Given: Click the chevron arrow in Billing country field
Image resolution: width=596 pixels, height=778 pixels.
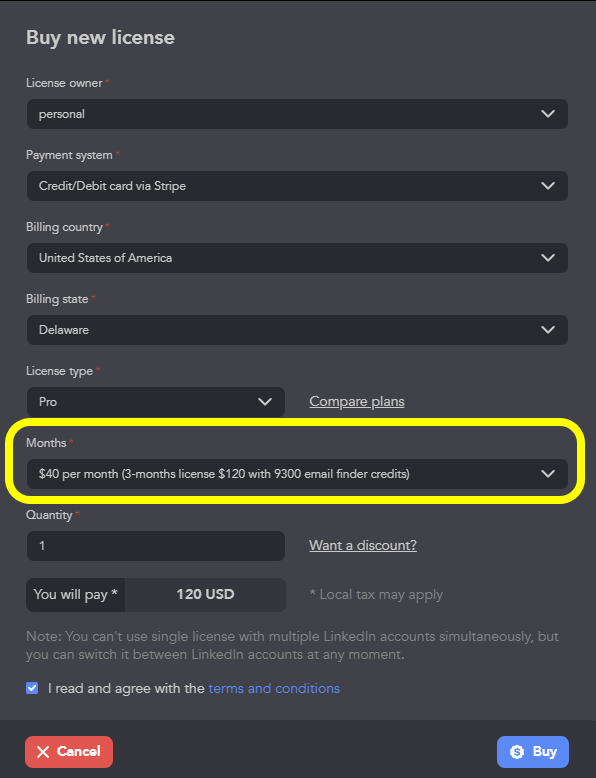Looking at the screenshot, I should click(x=548, y=258).
